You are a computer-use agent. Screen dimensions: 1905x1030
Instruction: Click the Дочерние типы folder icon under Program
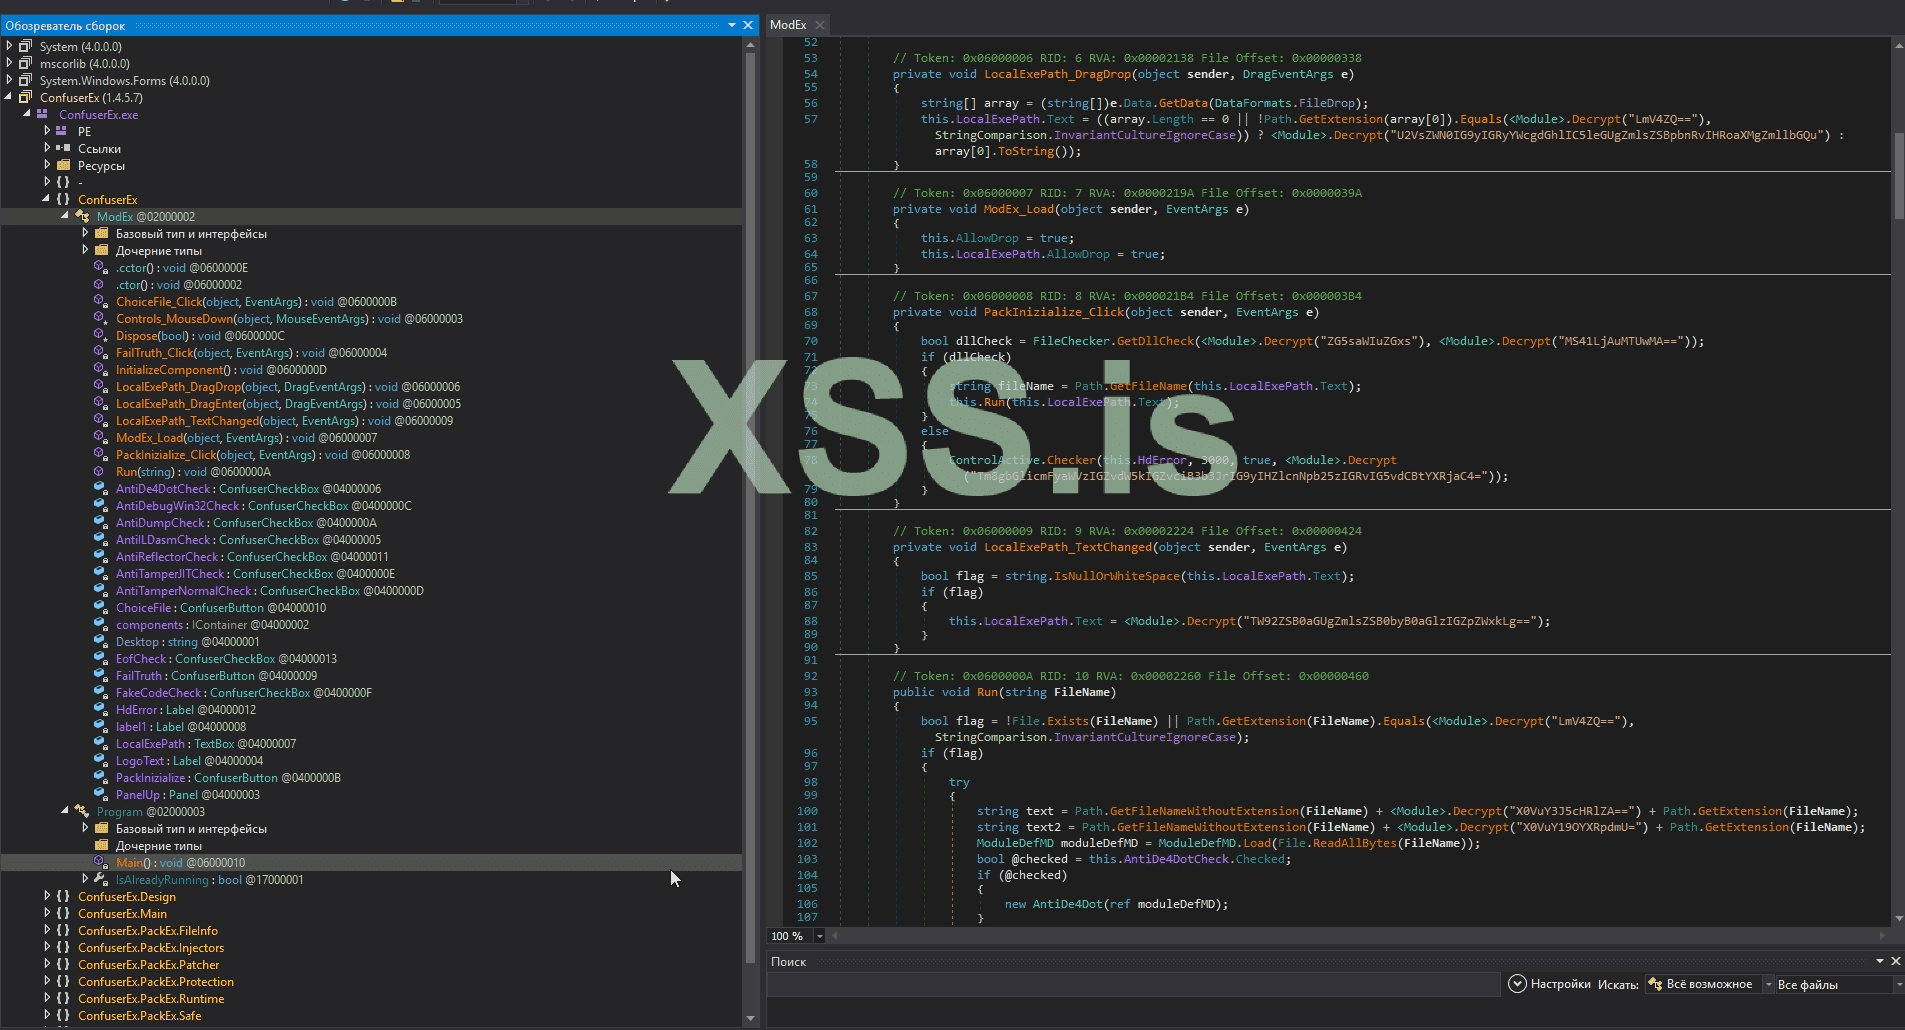click(101, 845)
